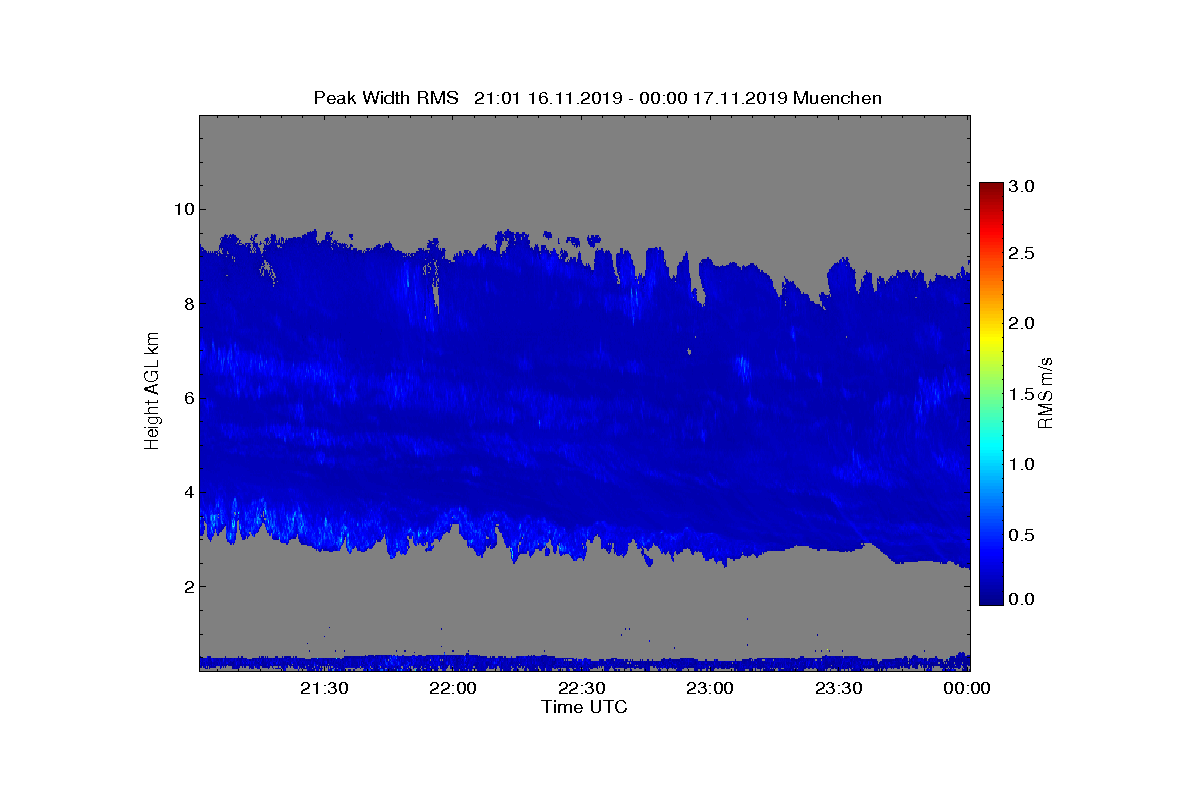Click the 22:30 time tick label
The image size is (1200, 800).
pos(583,688)
